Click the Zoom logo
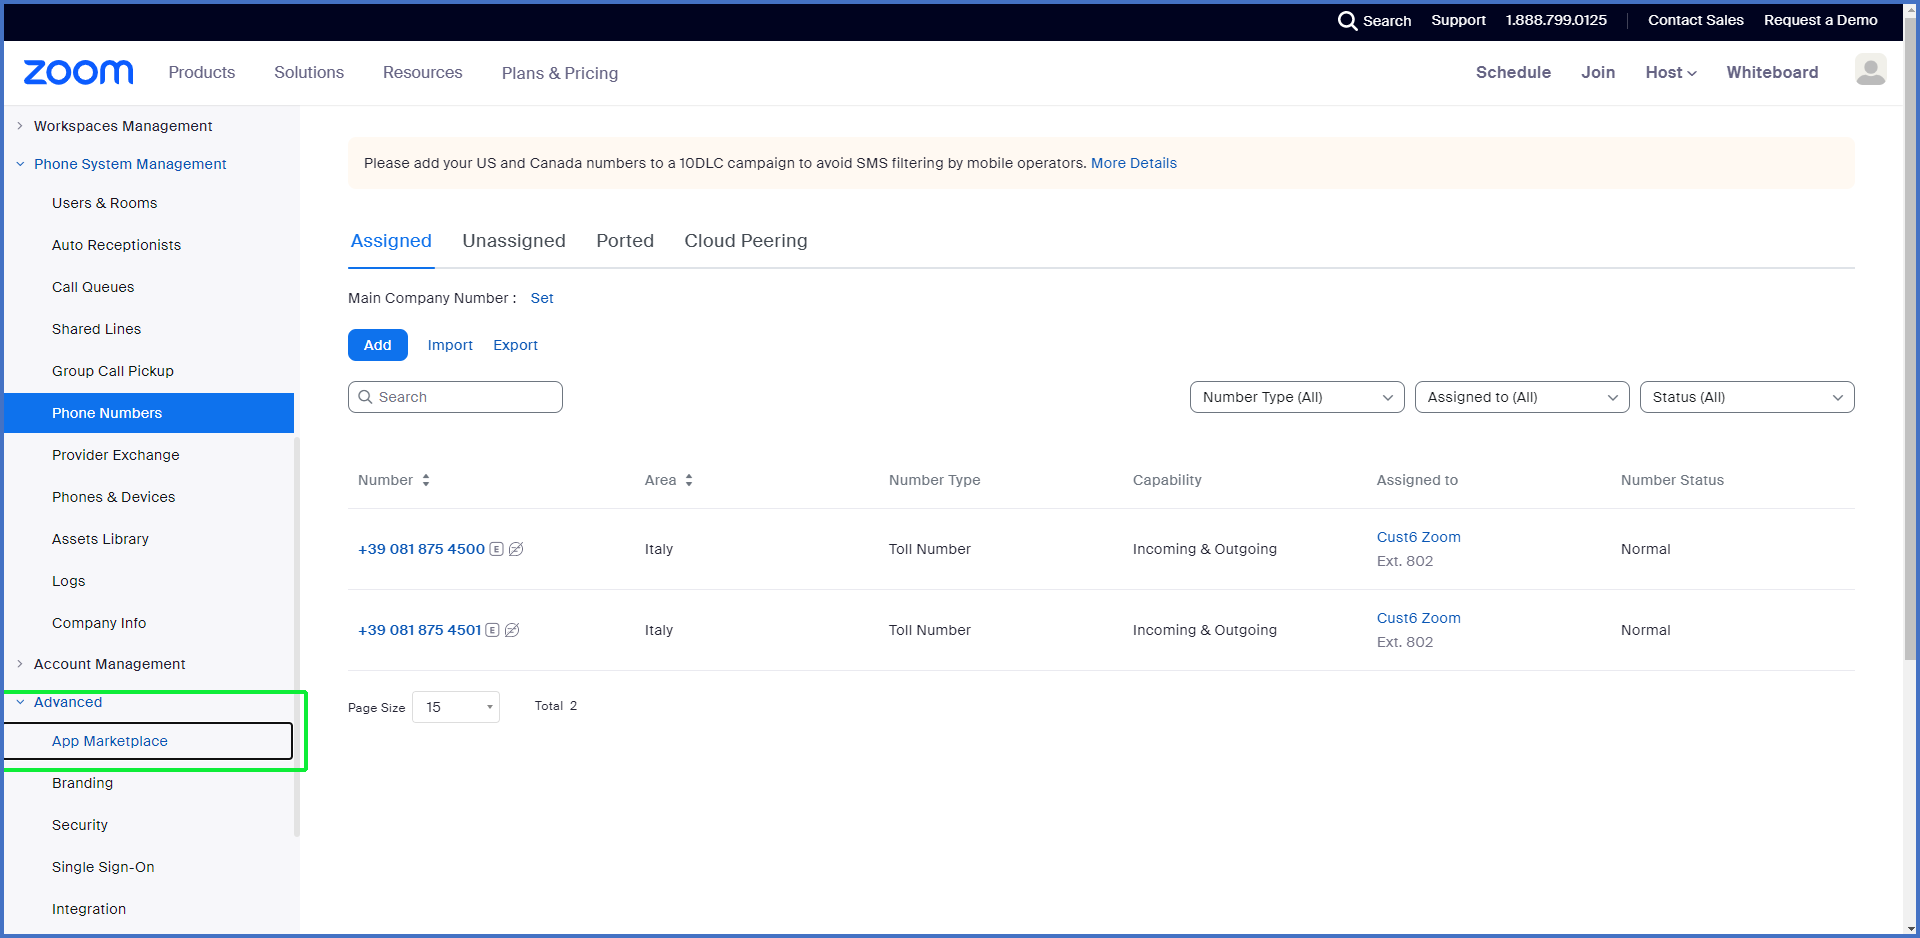This screenshot has height=938, width=1920. [78, 72]
